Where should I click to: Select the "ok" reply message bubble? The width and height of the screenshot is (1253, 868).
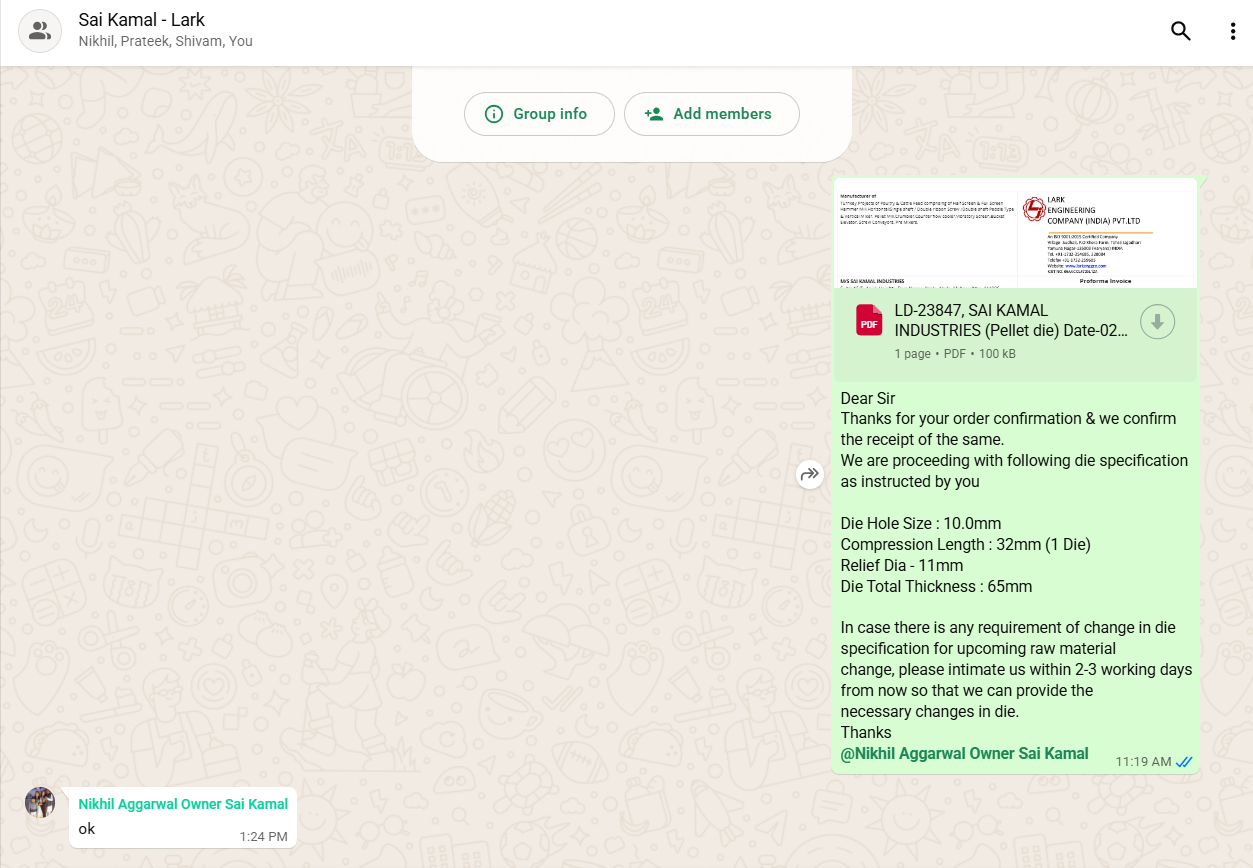pyautogui.click(x=150, y=829)
